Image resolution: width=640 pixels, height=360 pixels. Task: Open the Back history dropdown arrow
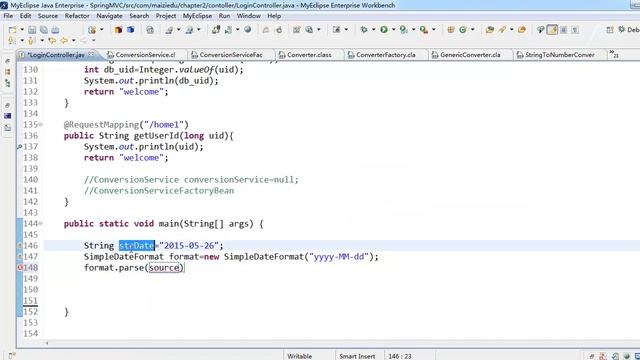(x=73, y=40)
